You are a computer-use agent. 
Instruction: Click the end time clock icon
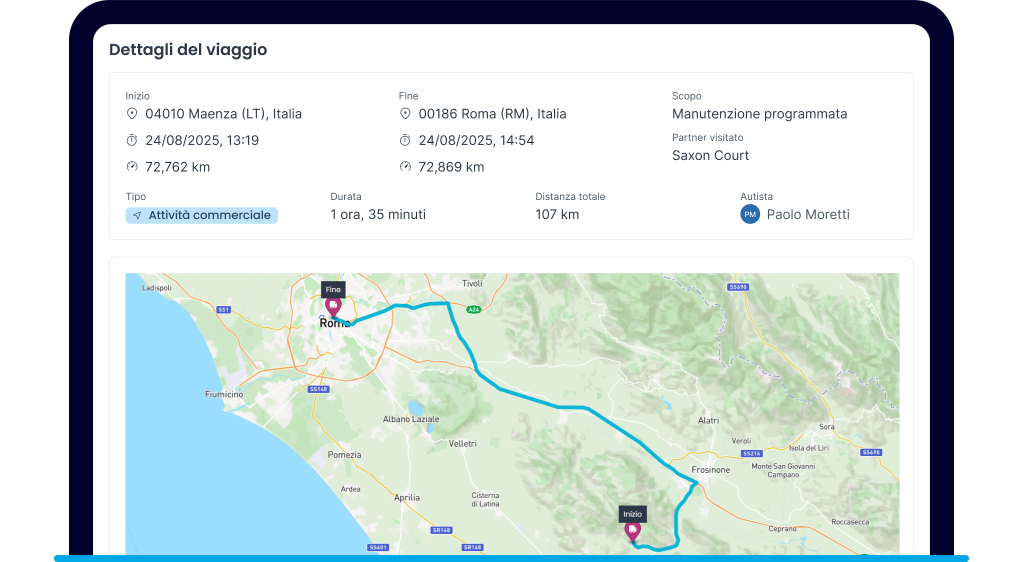(x=405, y=141)
